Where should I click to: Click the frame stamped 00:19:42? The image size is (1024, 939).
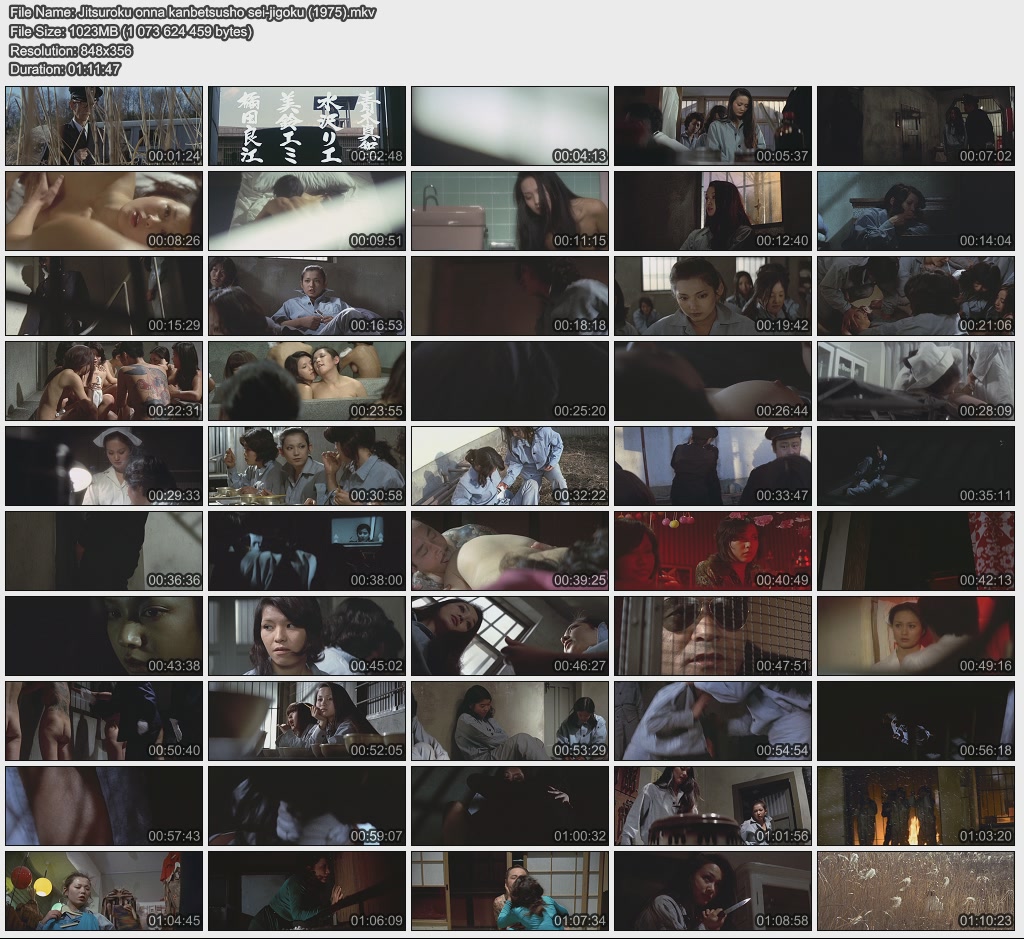click(x=713, y=296)
